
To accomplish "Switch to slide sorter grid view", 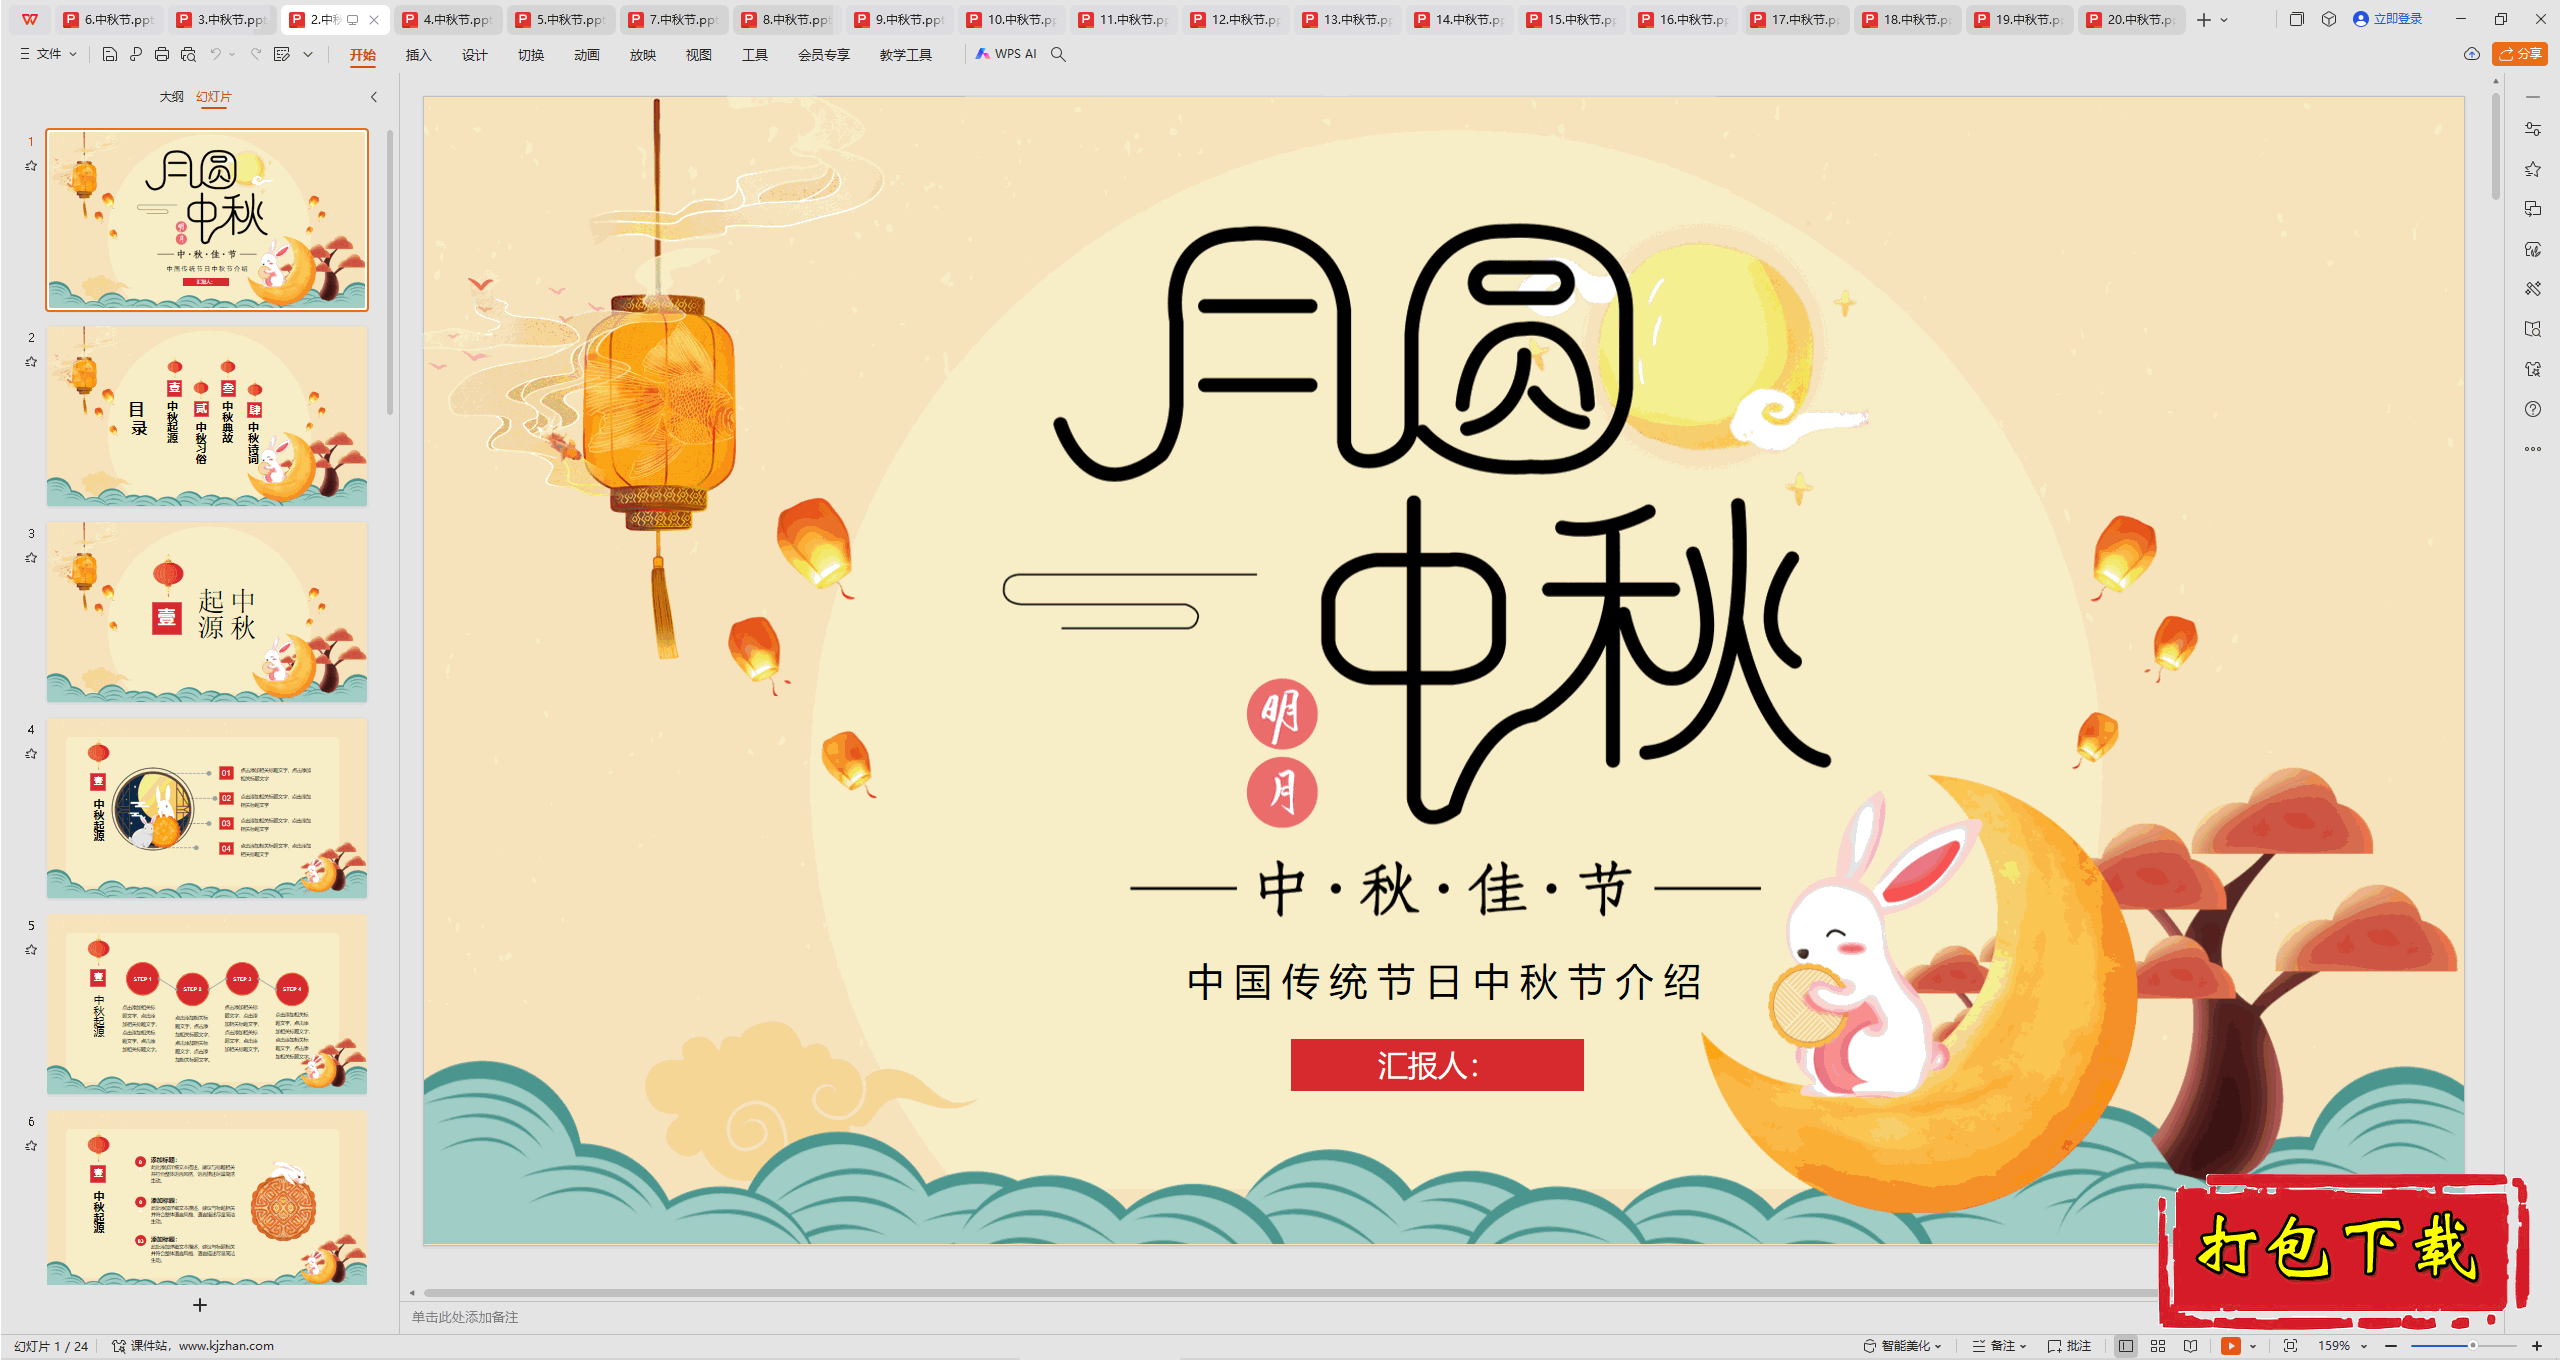I will pyautogui.click(x=2158, y=1346).
